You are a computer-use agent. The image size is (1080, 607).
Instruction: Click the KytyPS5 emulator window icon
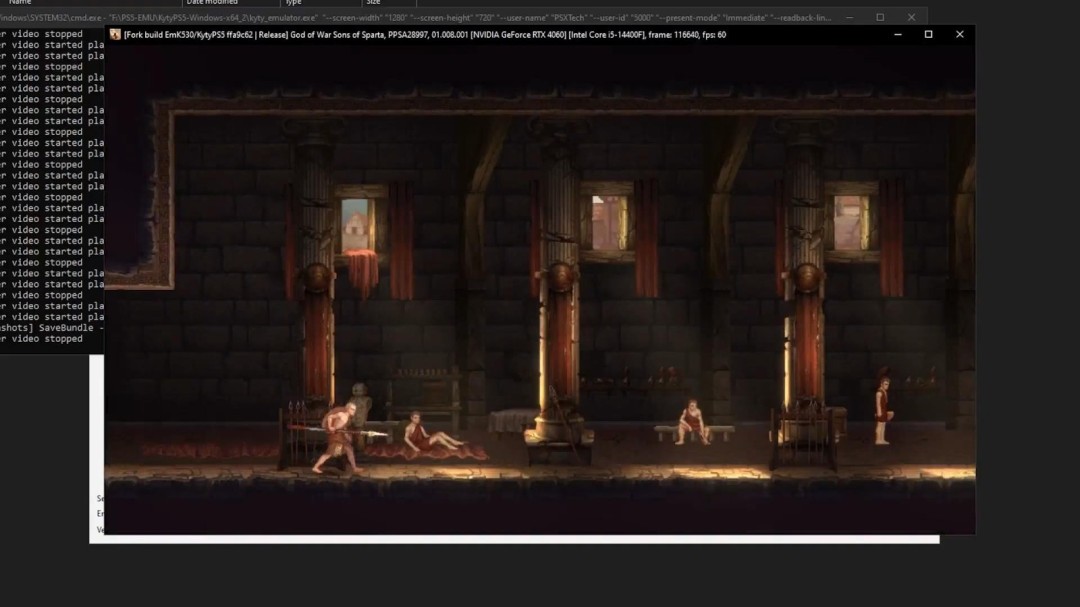[115, 34]
